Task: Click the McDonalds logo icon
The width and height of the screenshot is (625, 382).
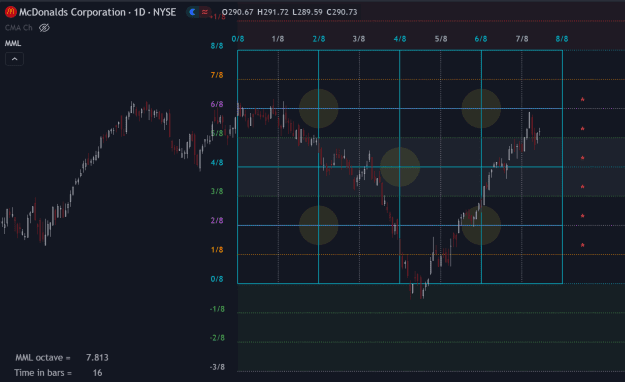Action: click(10, 12)
